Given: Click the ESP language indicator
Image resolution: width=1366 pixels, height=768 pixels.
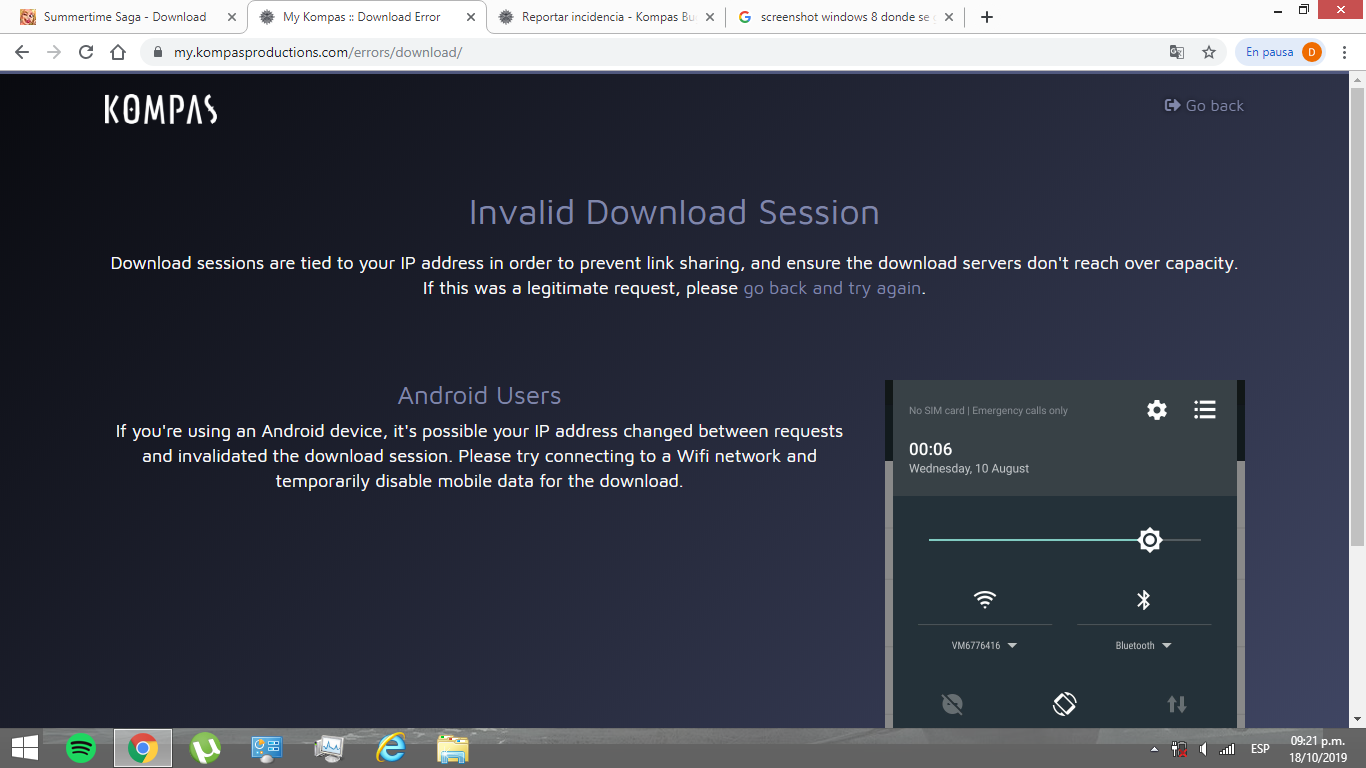Looking at the screenshot, I should [x=1260, y=749].
